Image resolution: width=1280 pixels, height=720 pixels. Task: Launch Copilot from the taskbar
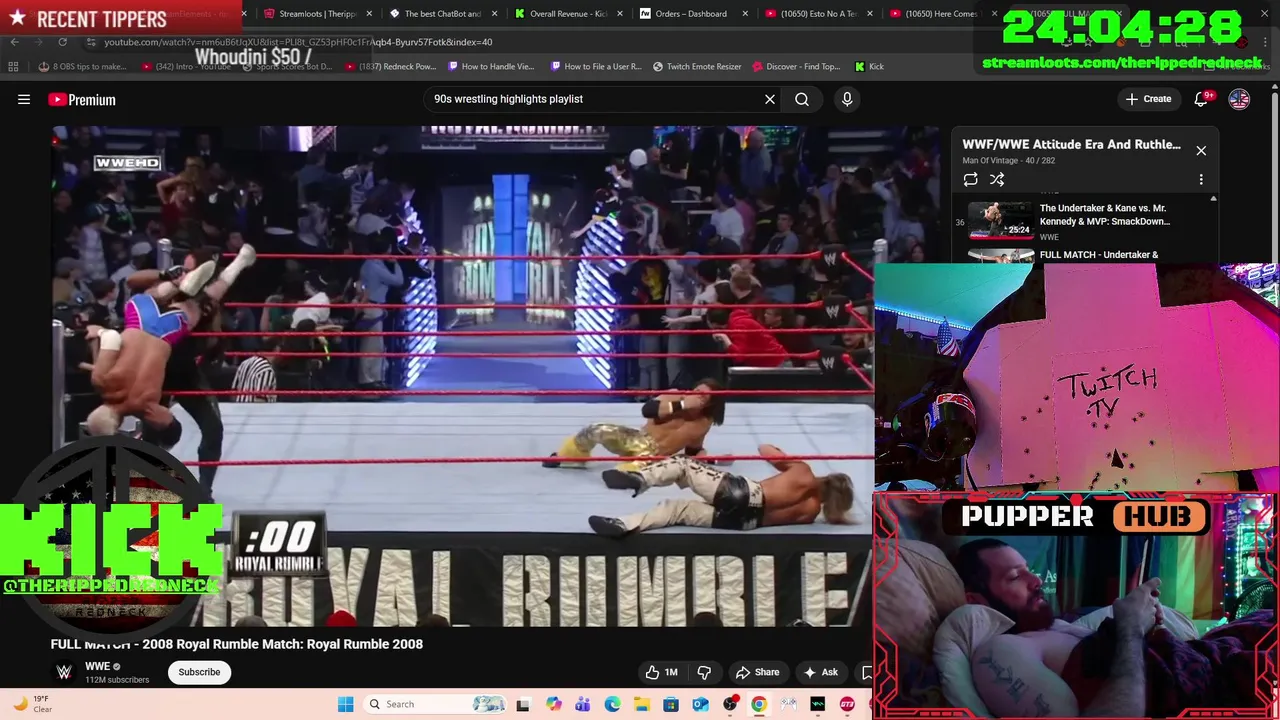click(553, 704)
